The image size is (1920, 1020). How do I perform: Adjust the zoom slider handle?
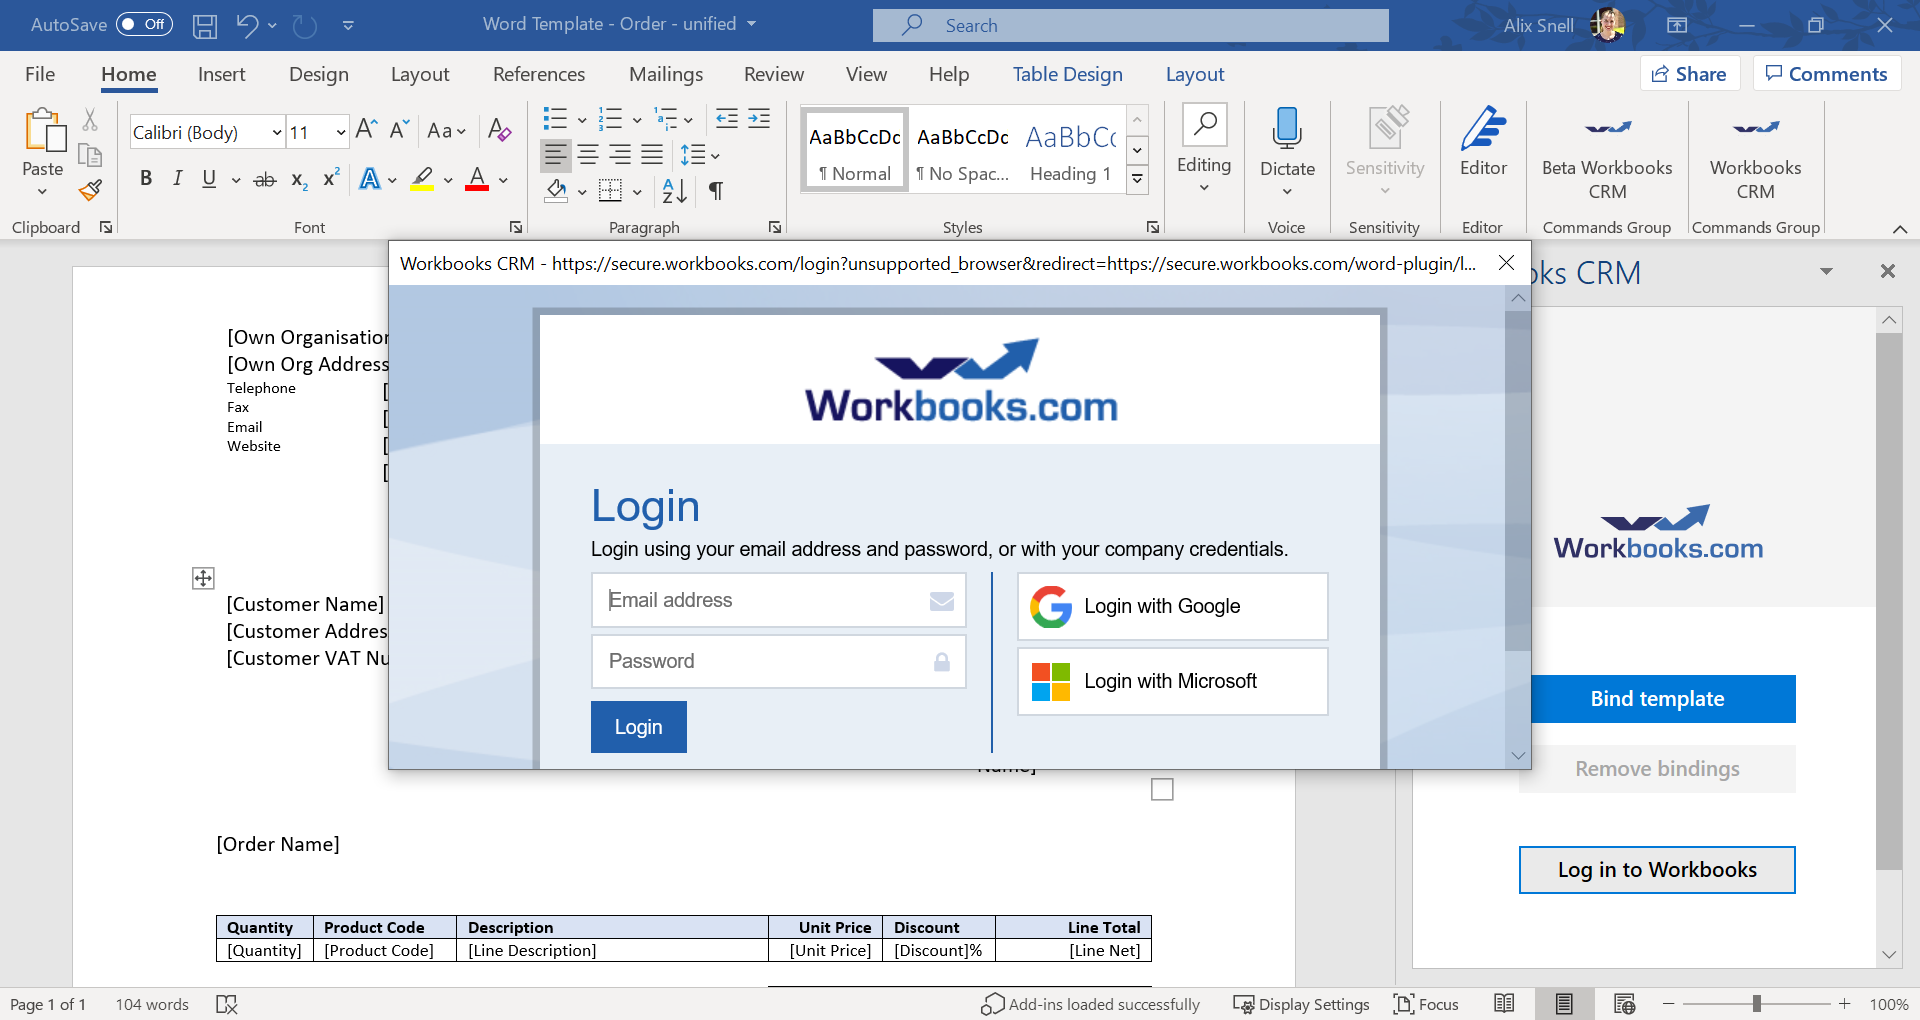(1757, 1004)
